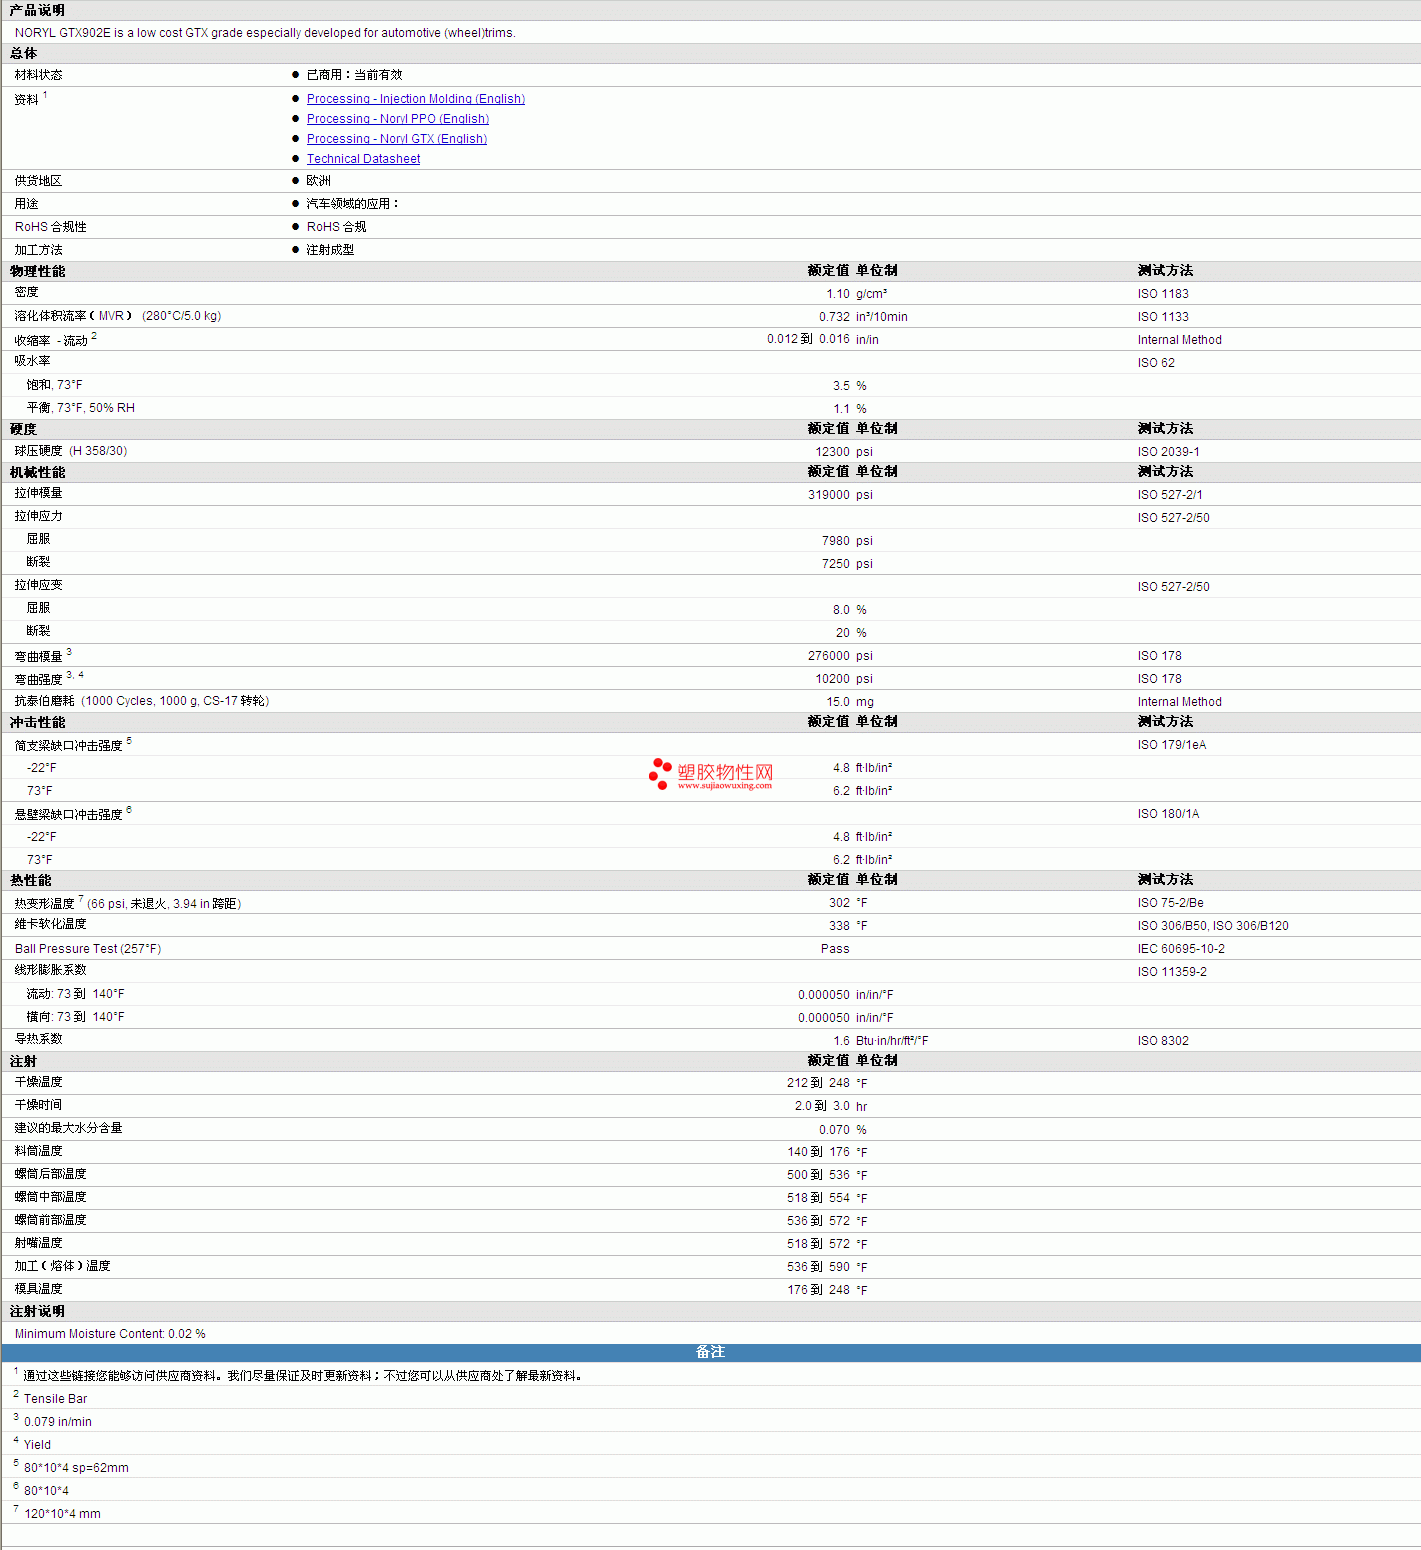Screen dimensions: 1421x1550
Task: Click the ISO 1133 test method
Action: 1163,317
